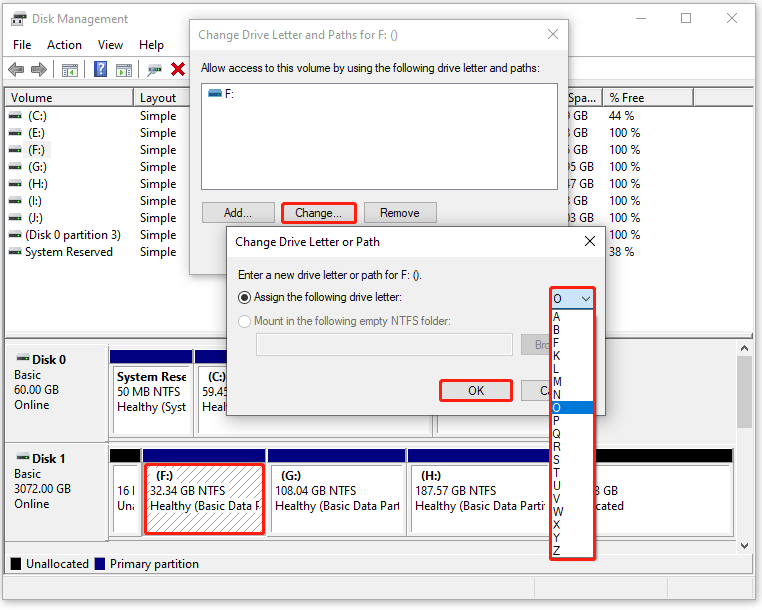Click the Add... button
762x610 pixels.
[x=238, y=213]
